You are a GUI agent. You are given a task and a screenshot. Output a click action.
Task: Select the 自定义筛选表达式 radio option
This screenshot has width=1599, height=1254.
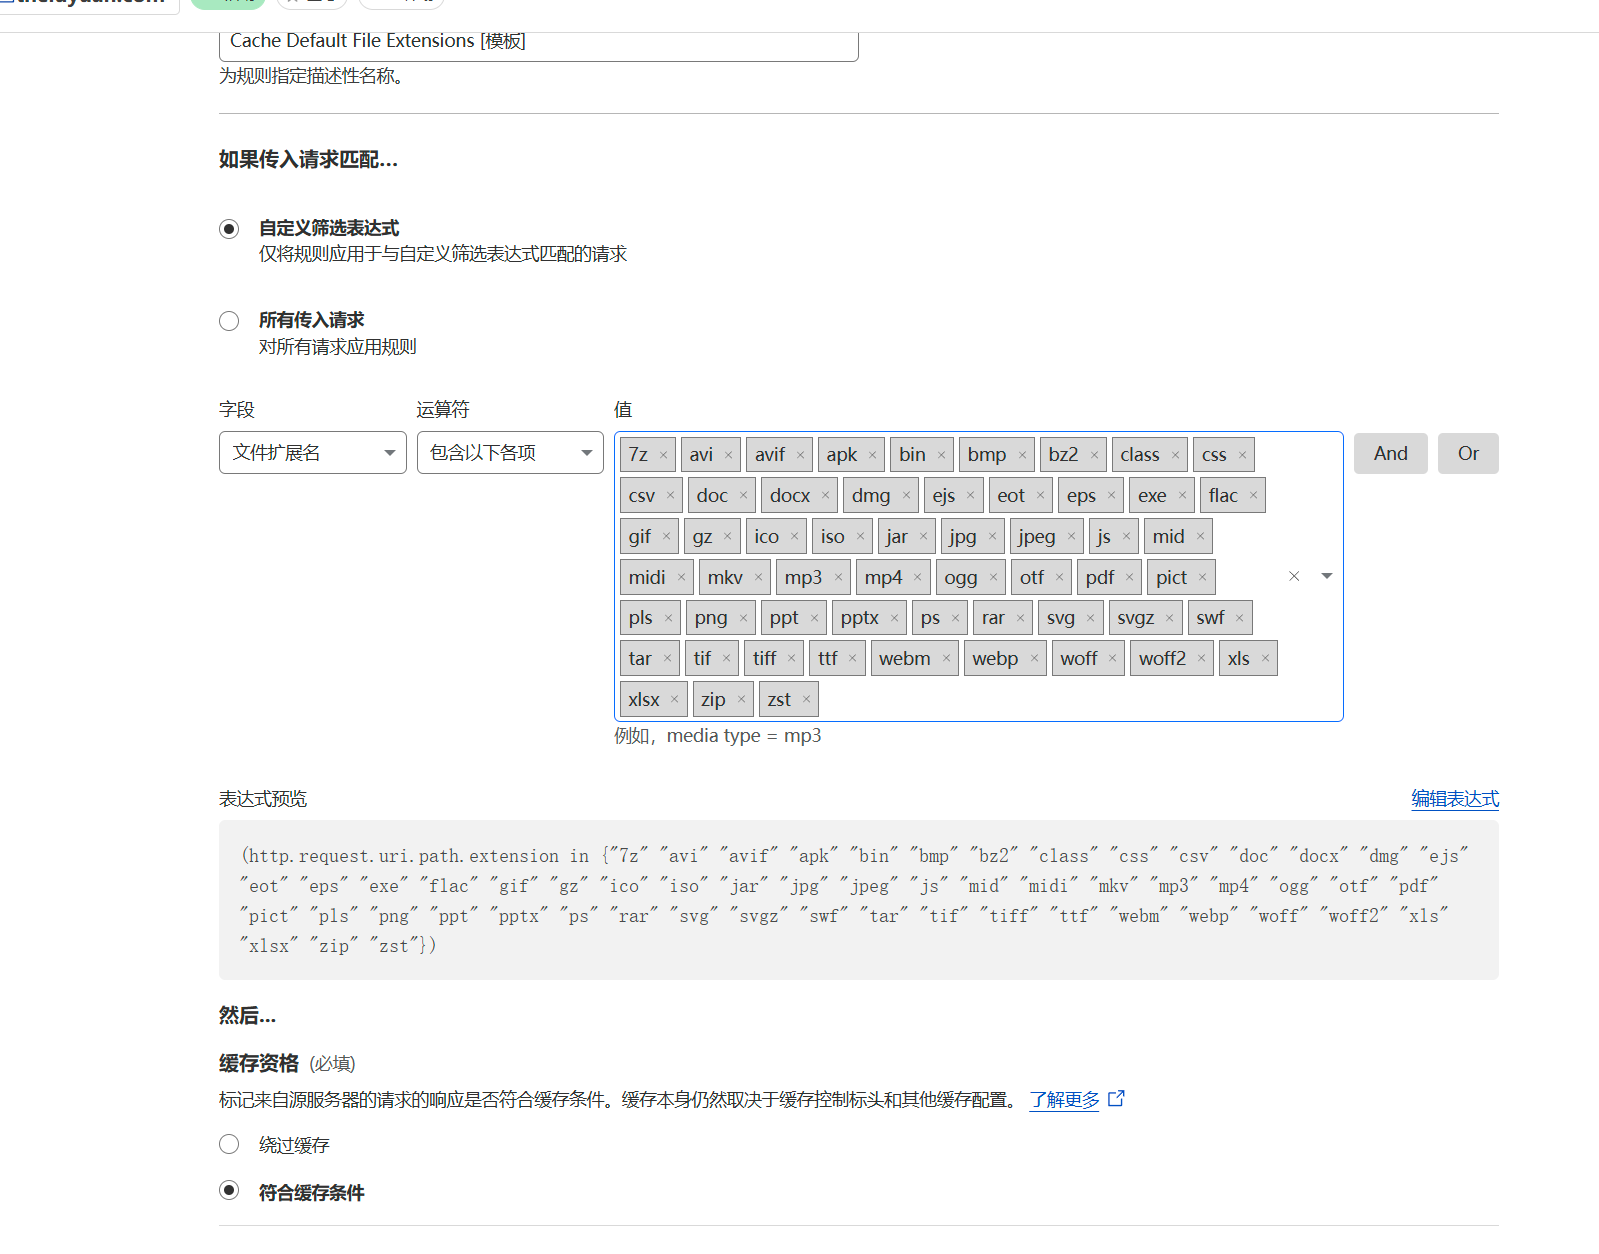click(229, 229)
